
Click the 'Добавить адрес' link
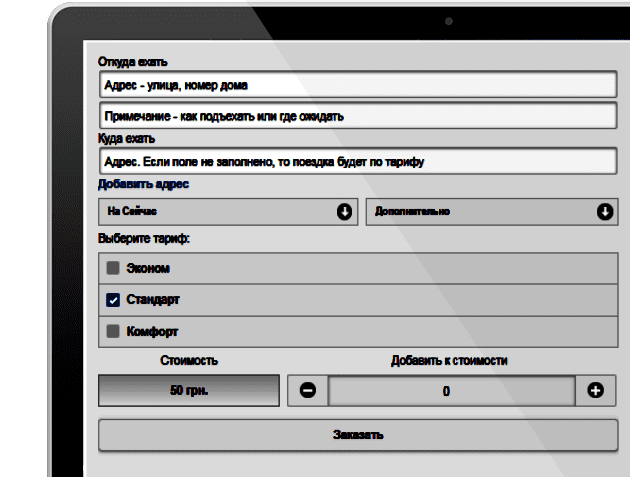pos(143,184)
